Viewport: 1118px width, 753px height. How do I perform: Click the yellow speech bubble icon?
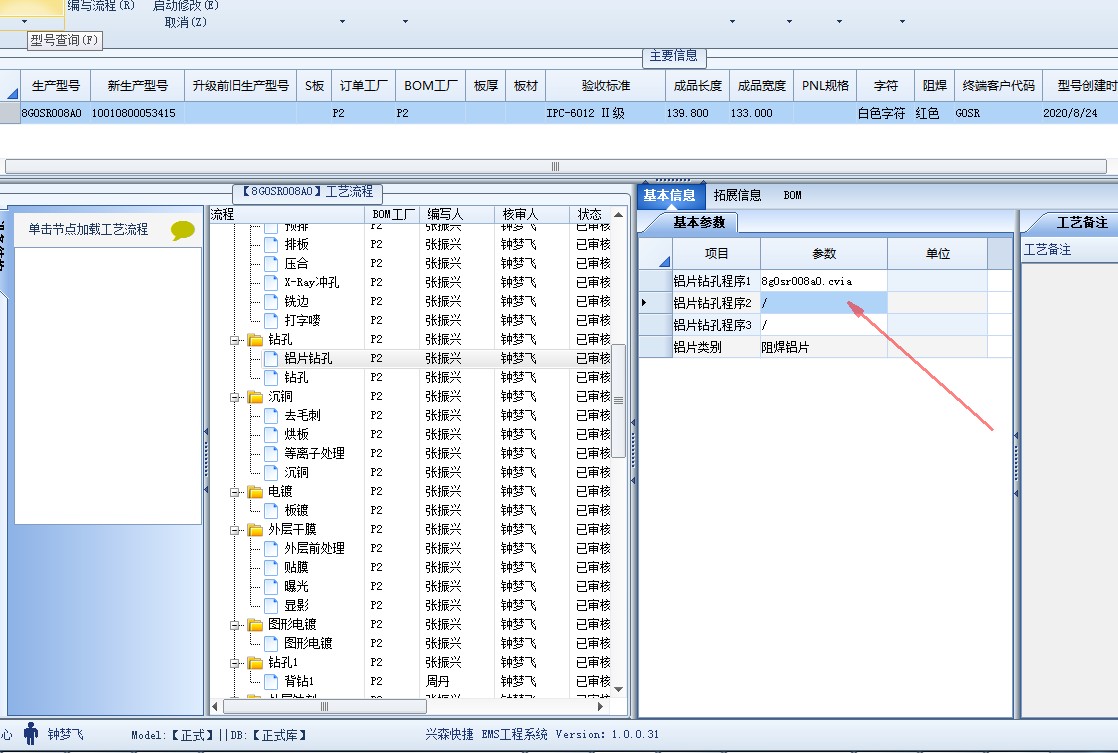tap(183, 230)
